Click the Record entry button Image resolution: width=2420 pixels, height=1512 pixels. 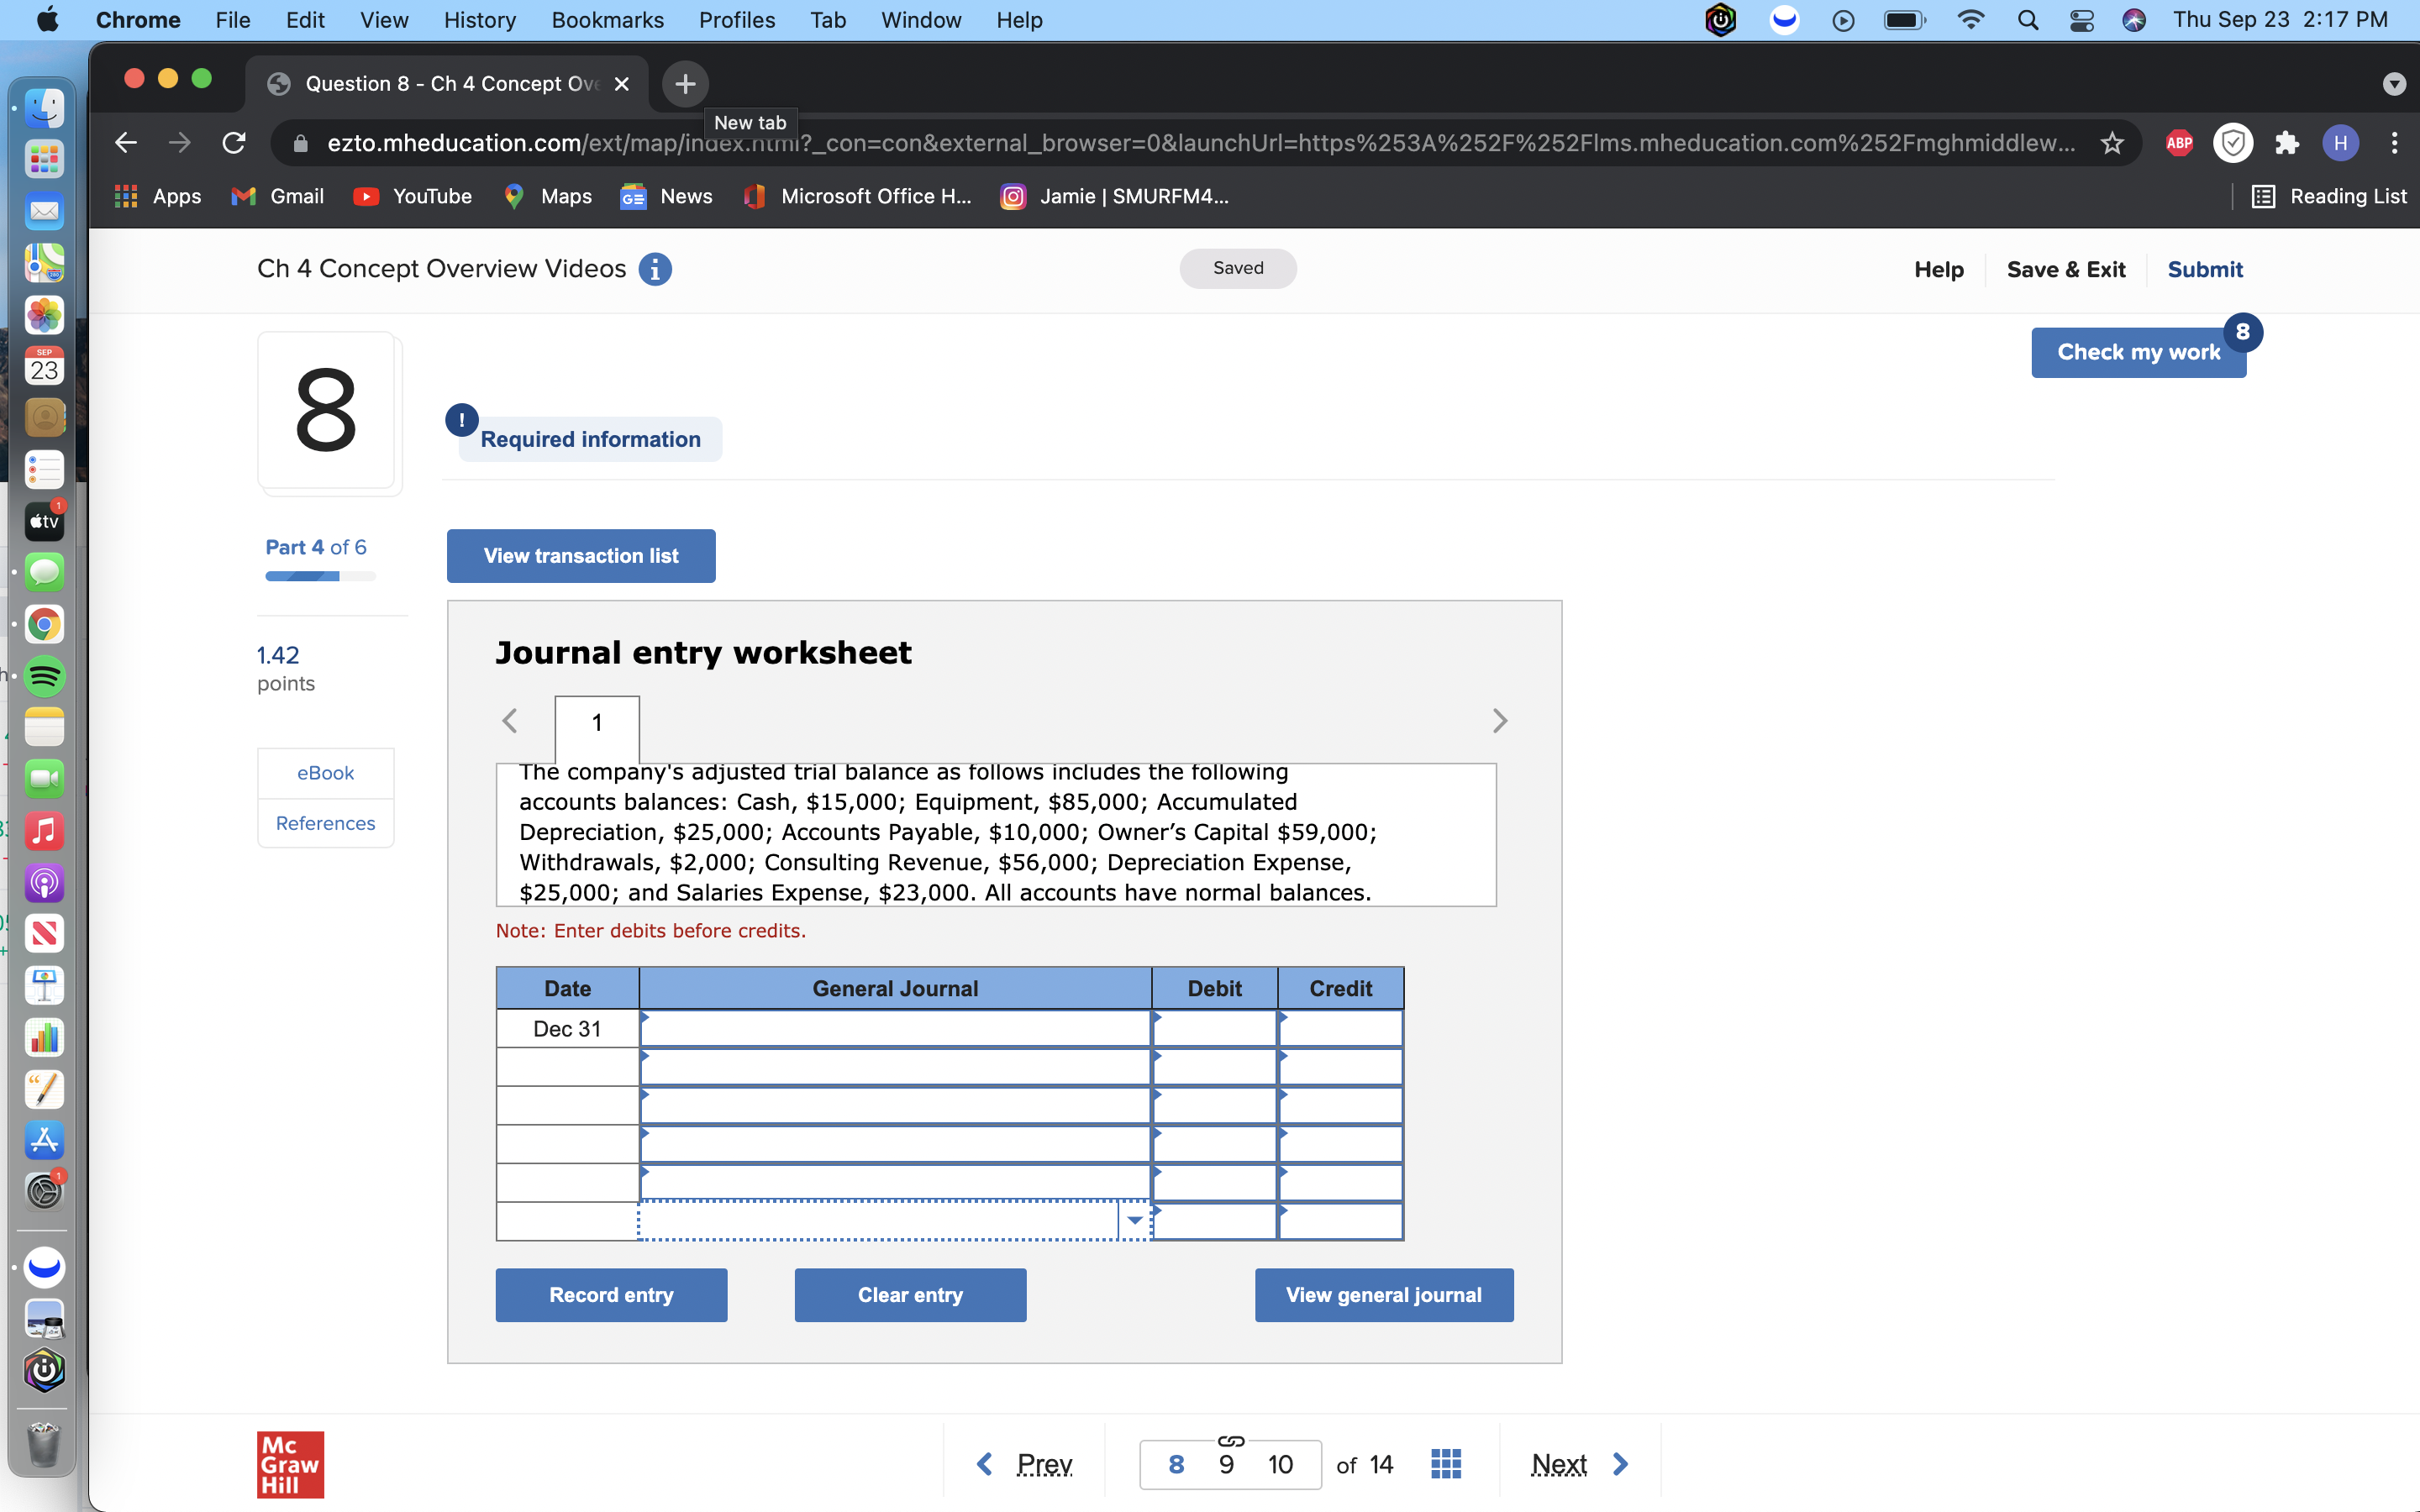611,1294
